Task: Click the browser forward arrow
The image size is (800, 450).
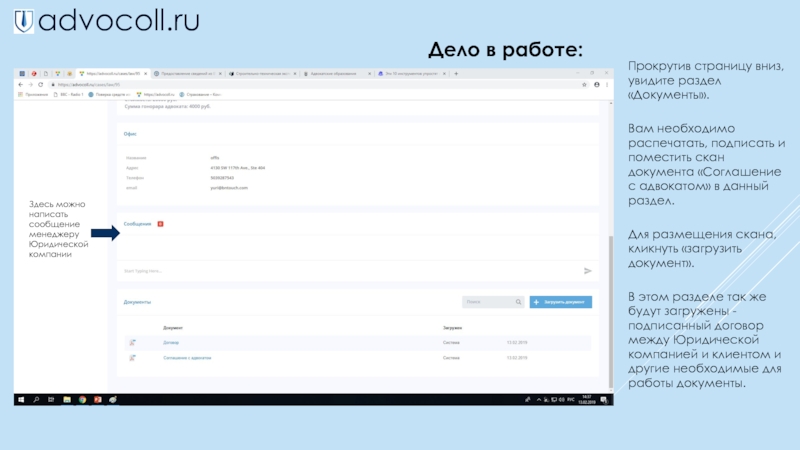Action: pyautogui.click(x=31, y=85)
